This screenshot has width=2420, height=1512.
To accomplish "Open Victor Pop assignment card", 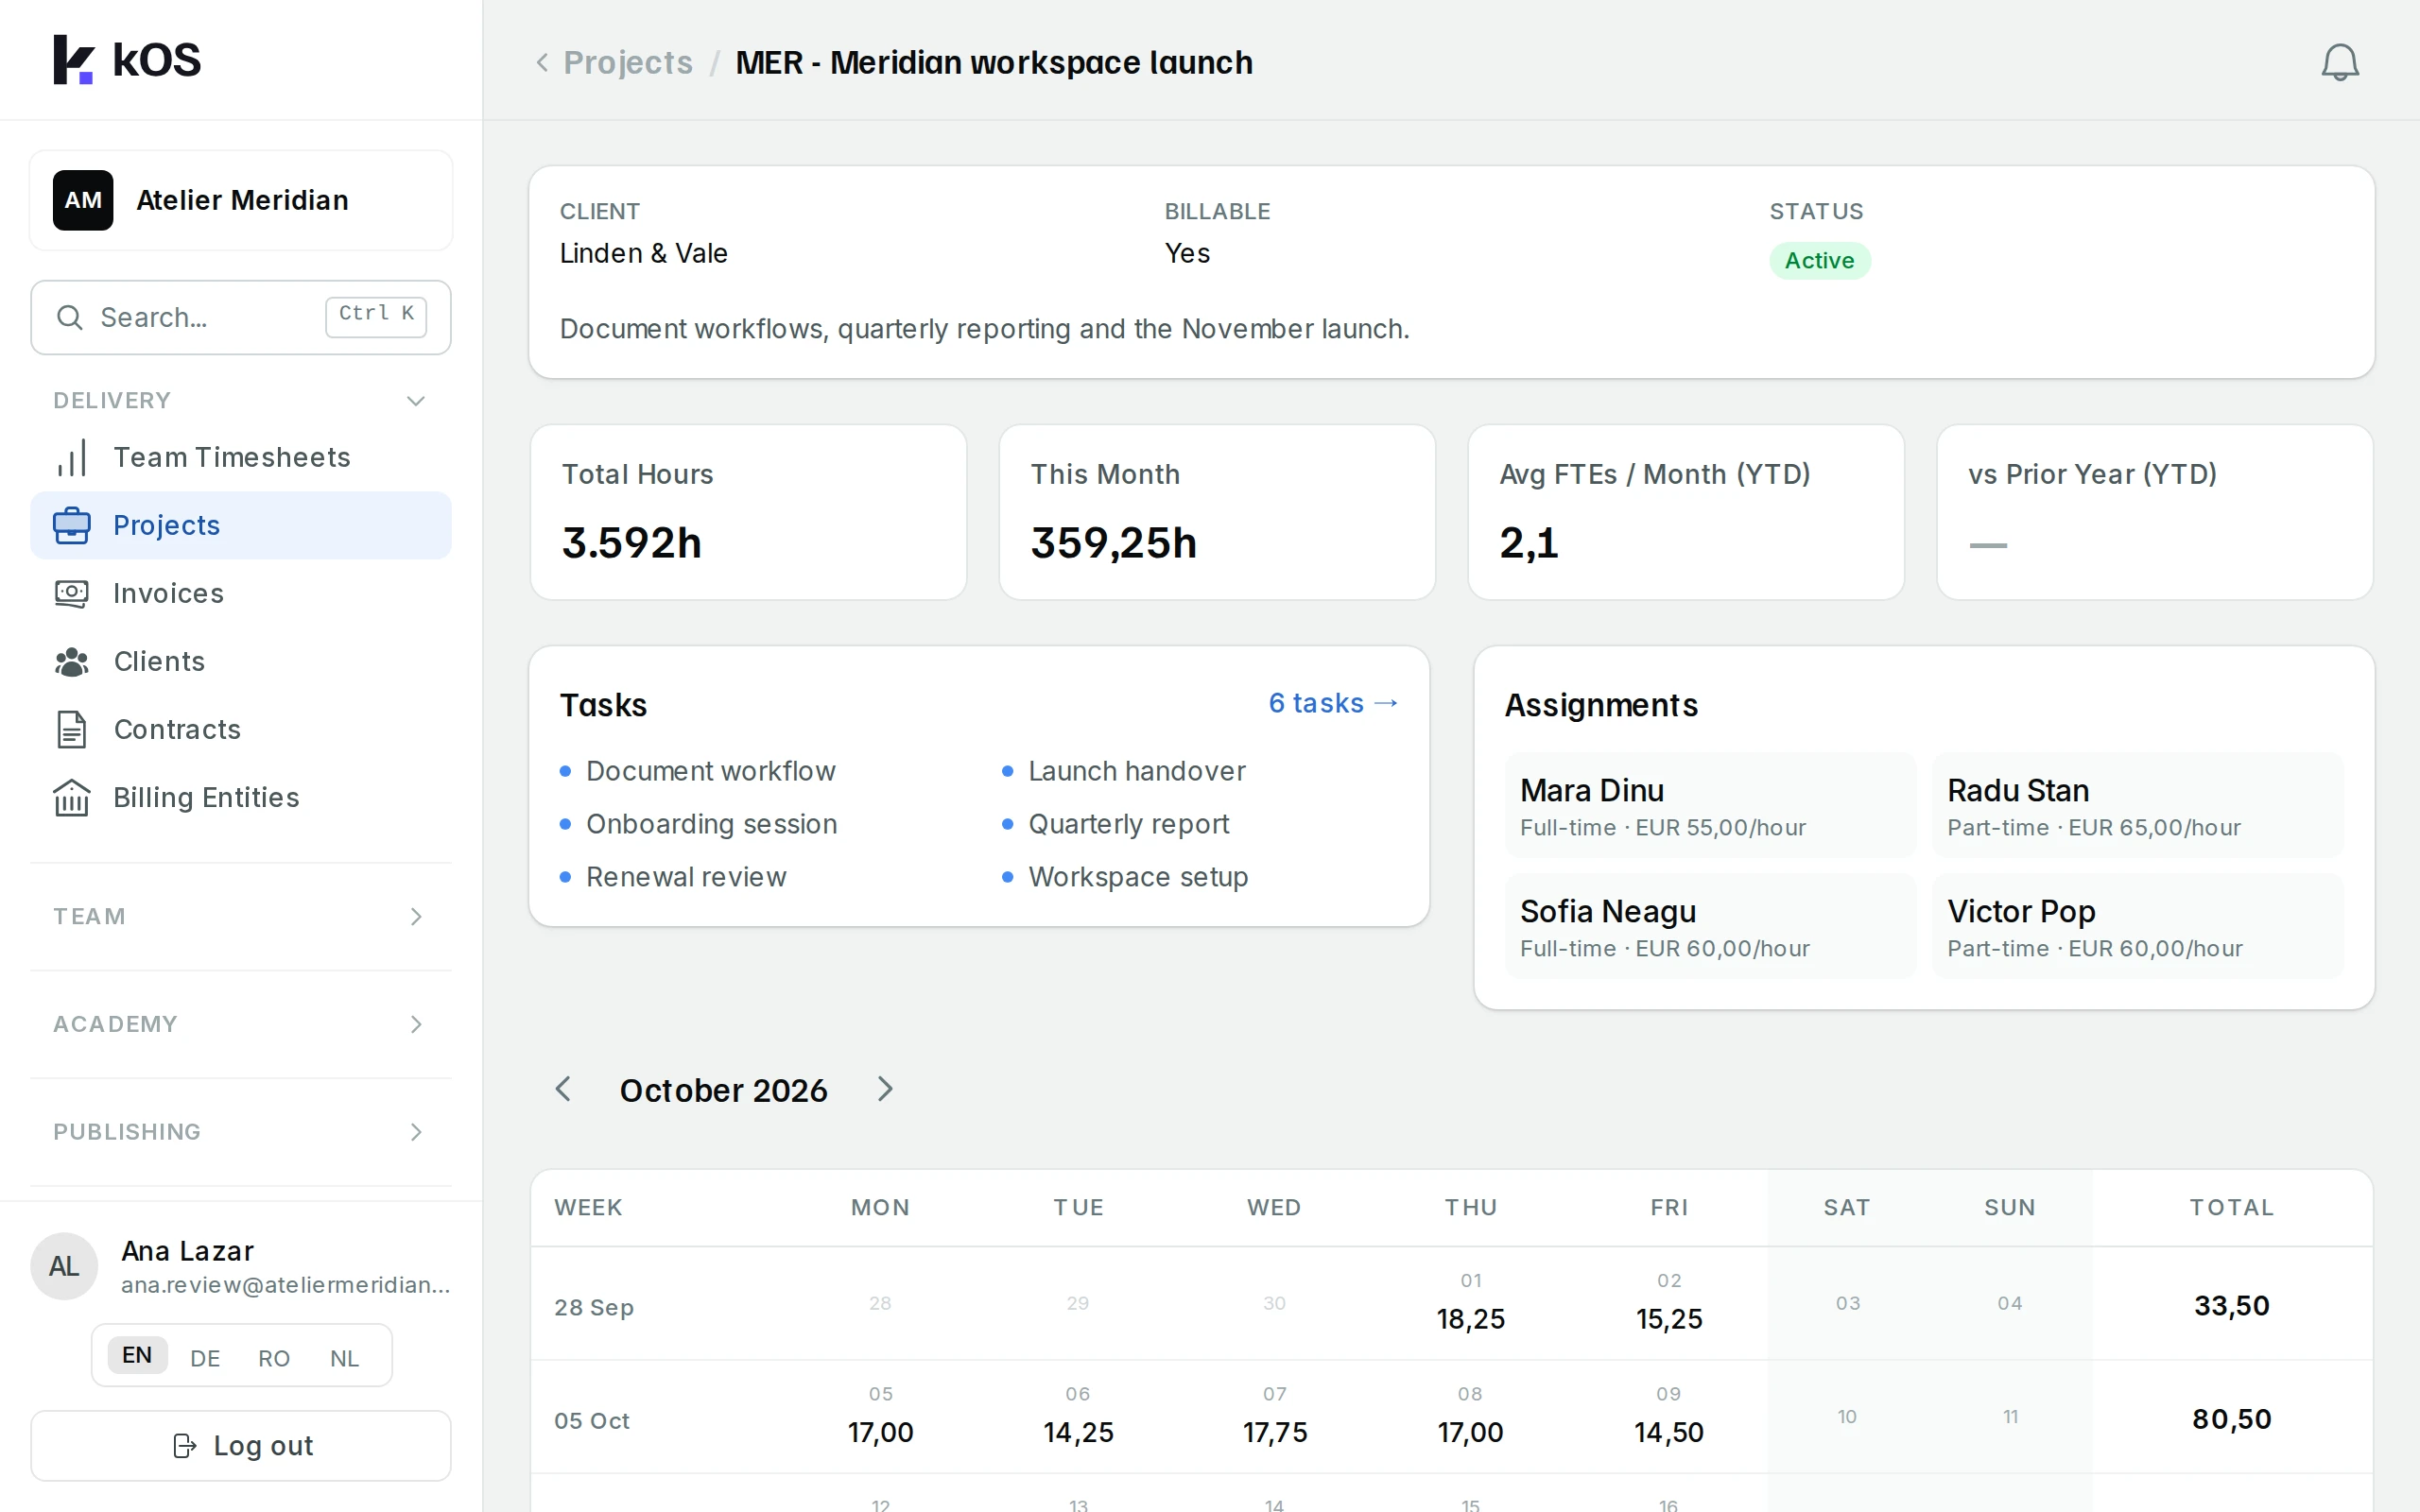I will point(2137,926).
